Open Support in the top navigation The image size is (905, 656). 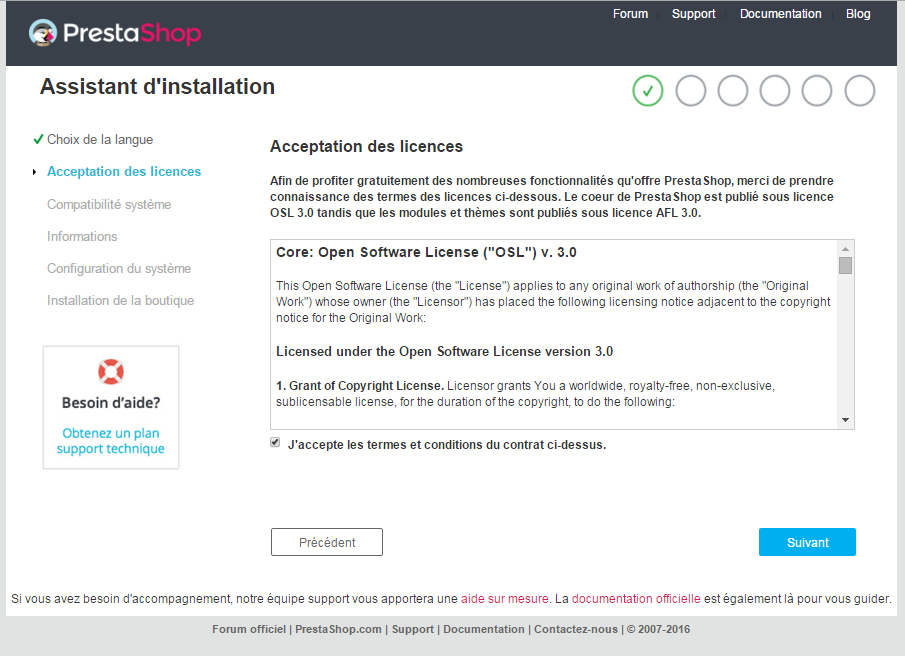[x=693, y=14]
